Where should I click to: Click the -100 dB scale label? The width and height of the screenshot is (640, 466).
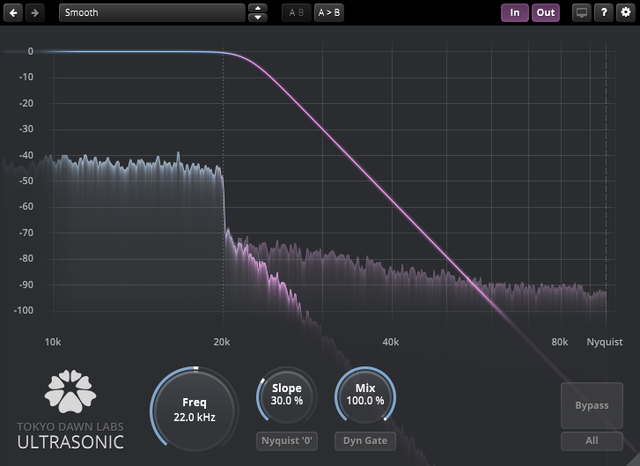(23, 311)
